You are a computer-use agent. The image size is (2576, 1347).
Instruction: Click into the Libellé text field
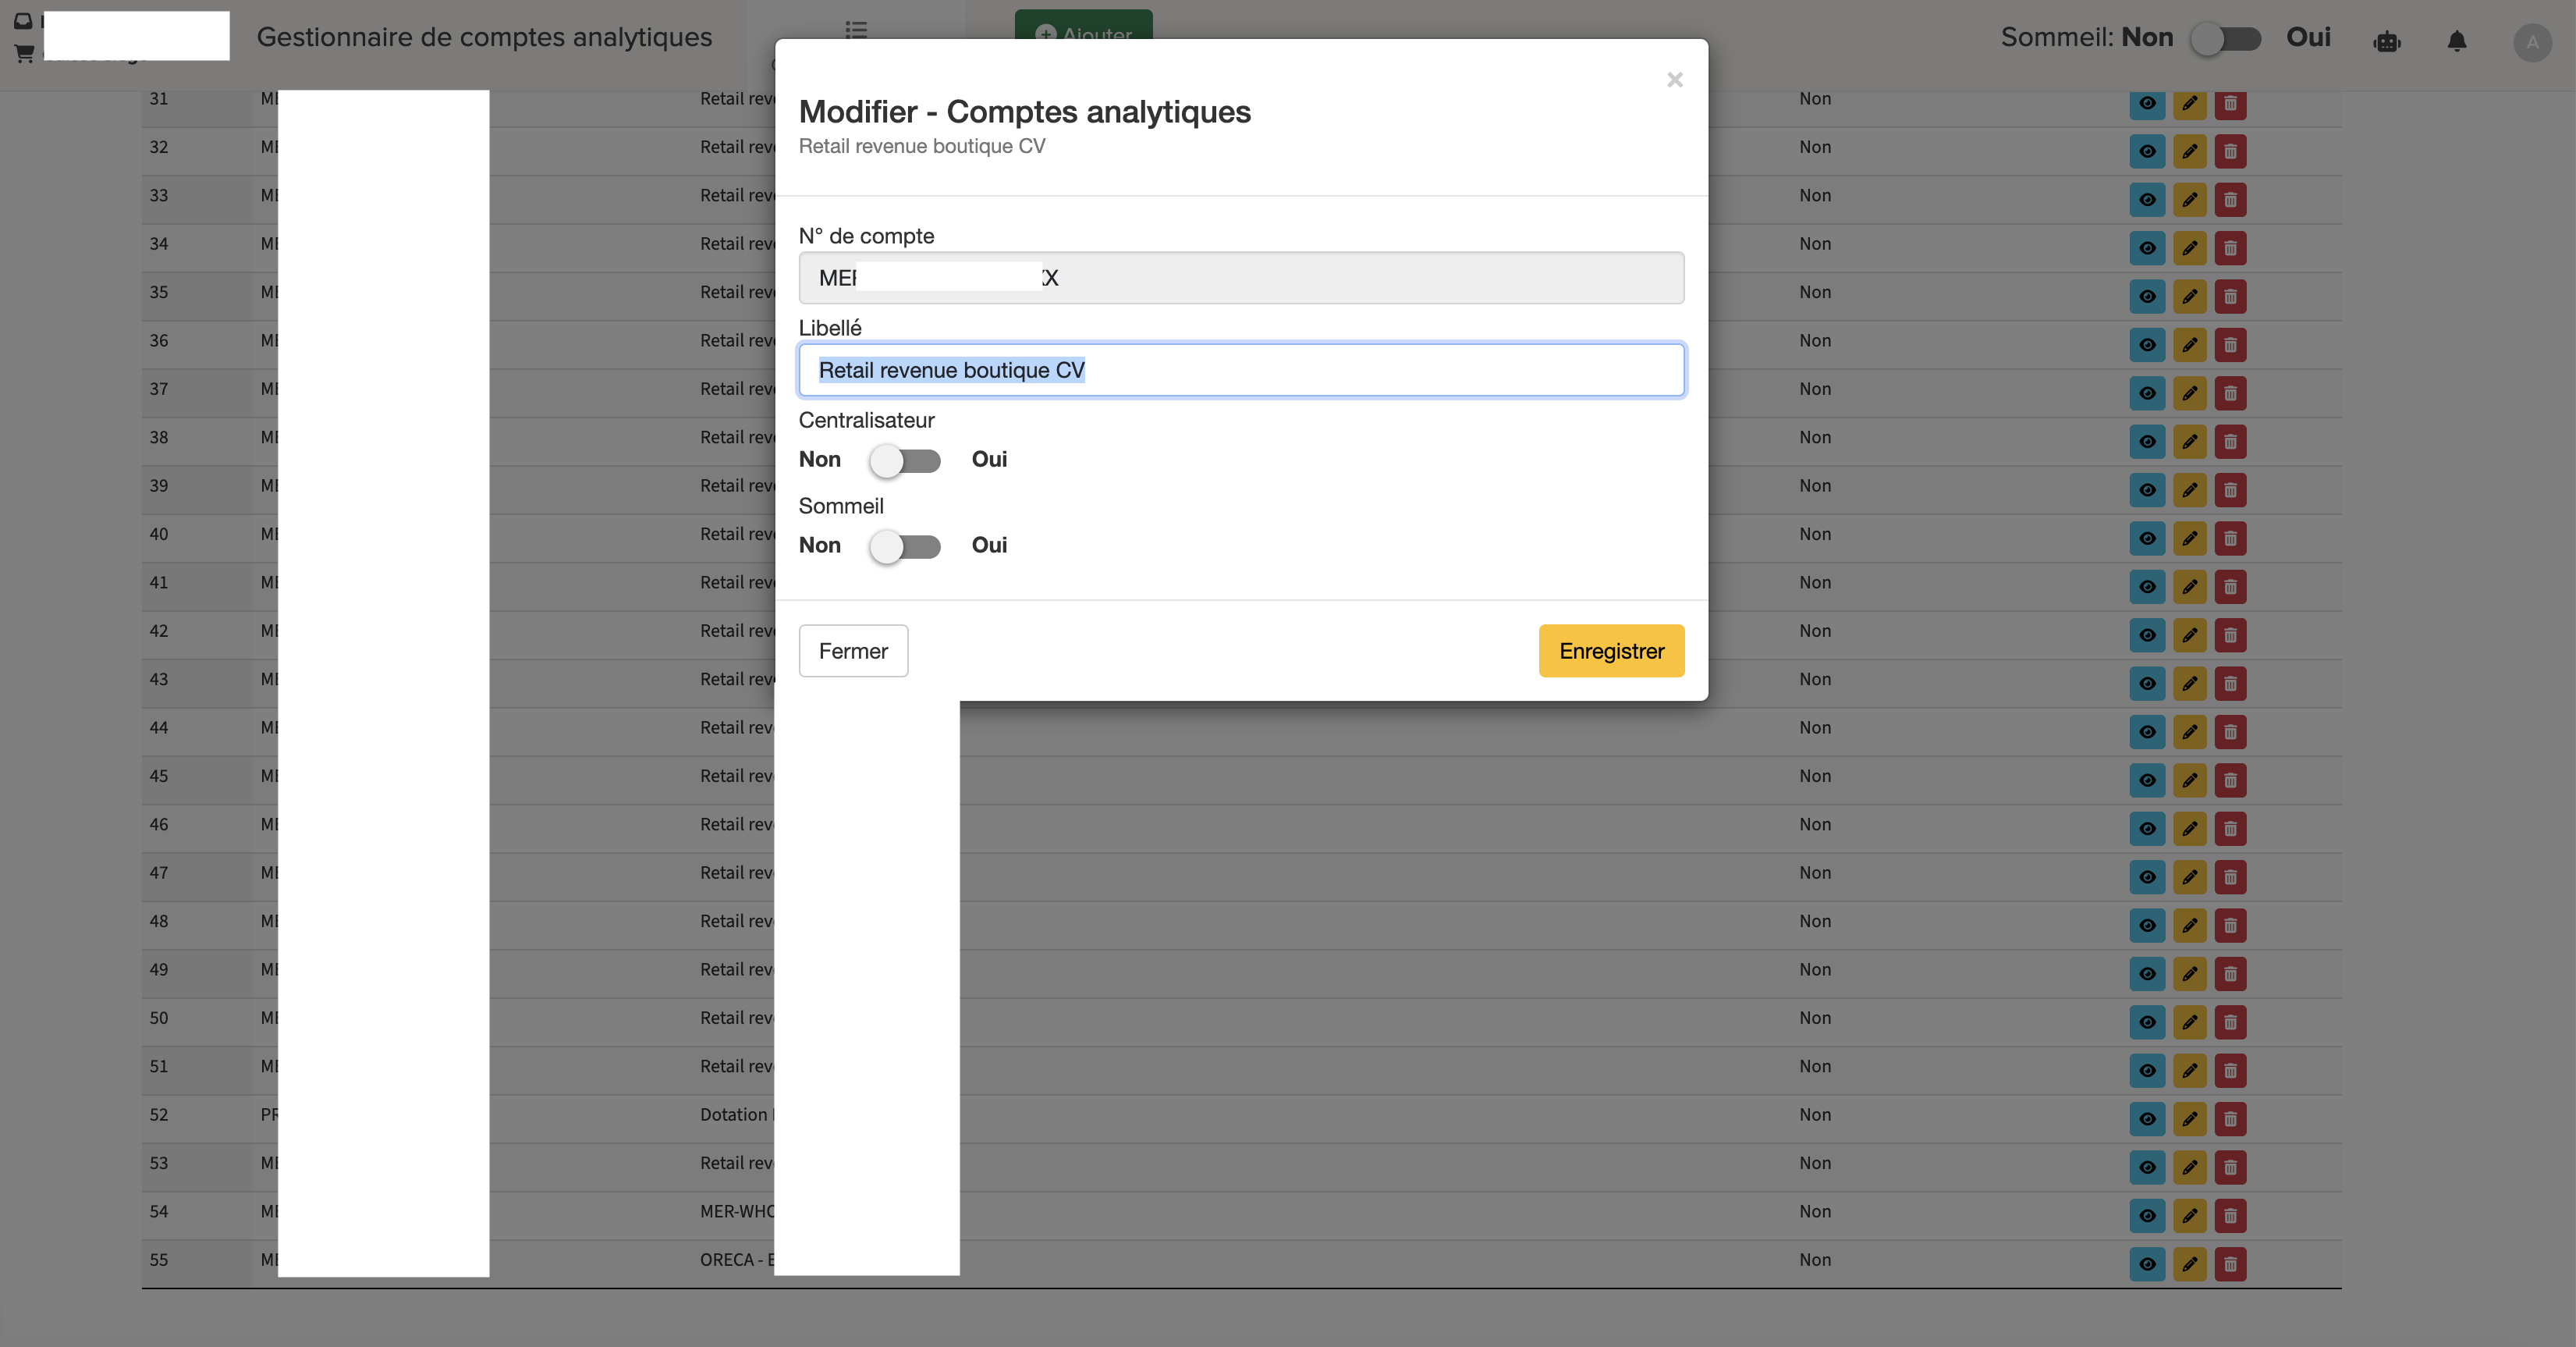pos(1241,370)
